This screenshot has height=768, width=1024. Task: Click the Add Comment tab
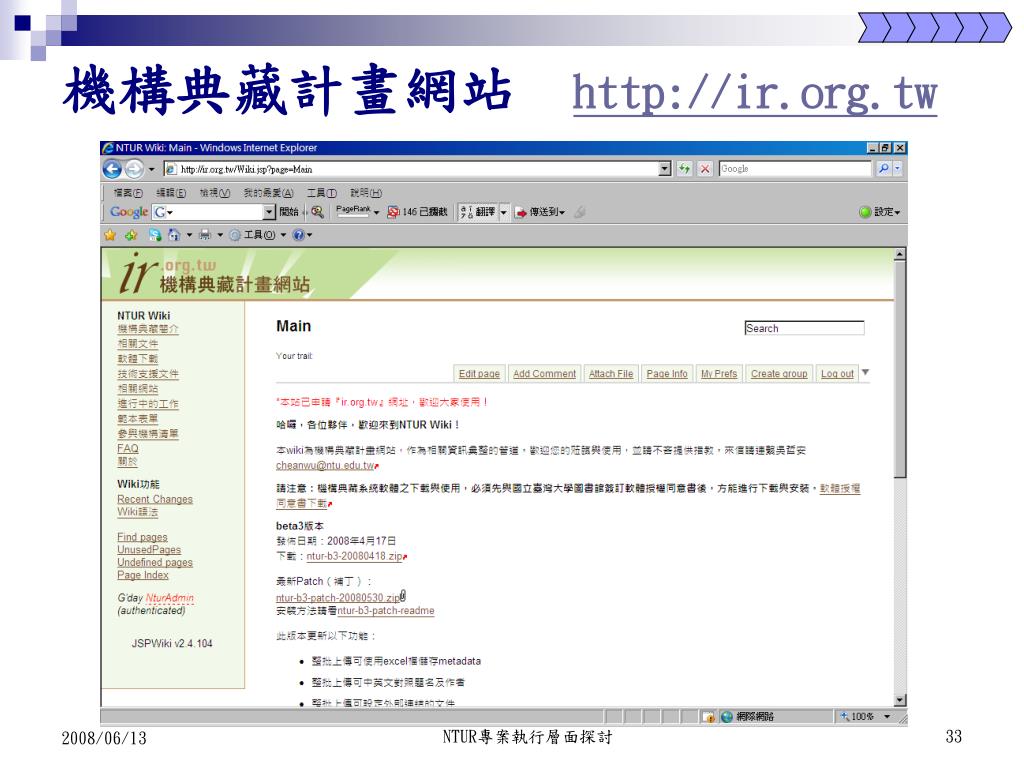coord(545,374)
